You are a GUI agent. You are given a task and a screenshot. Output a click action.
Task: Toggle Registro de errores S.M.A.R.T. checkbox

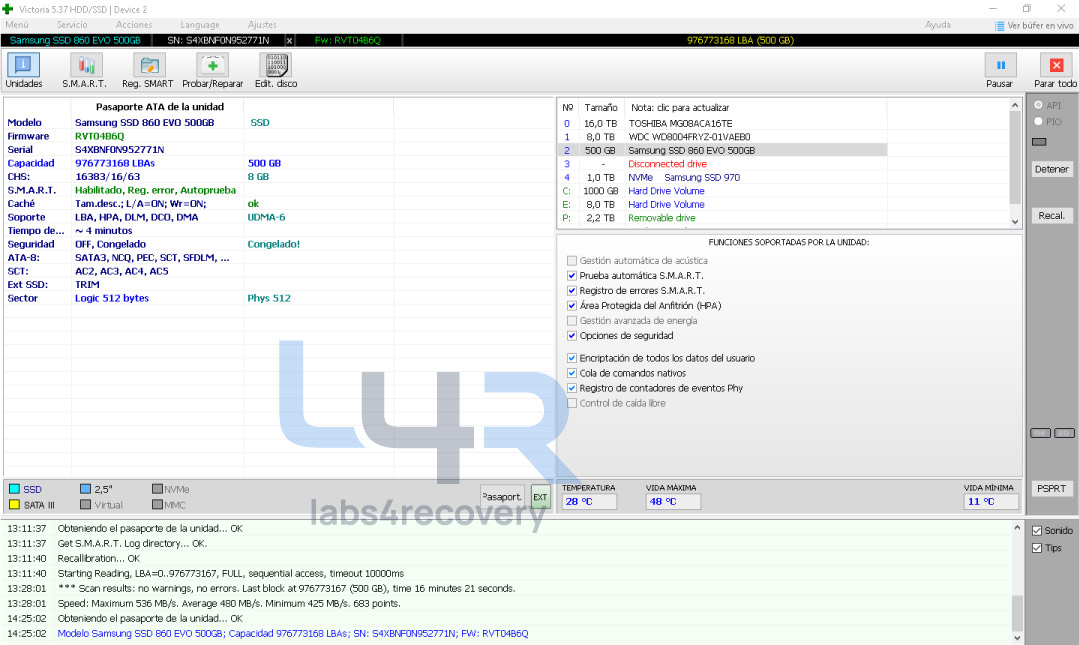click(572, 291)
